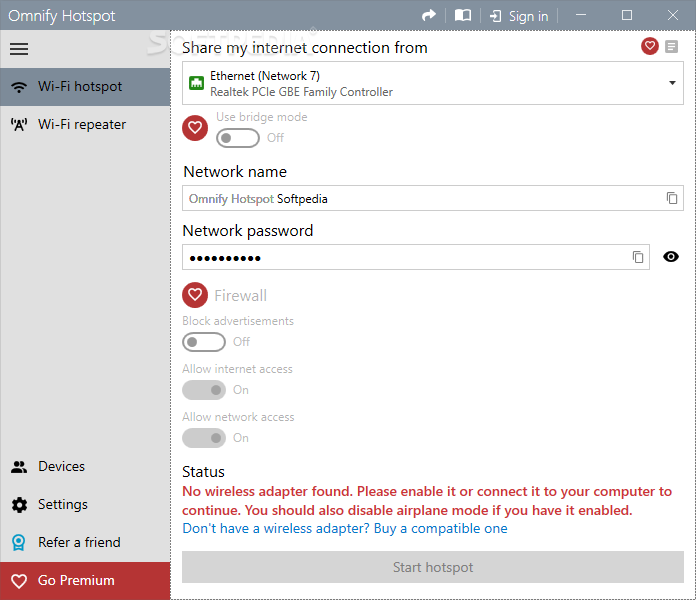This screenshot has width=696, height=600.
Task: Click the Wi-Fi signal icon in sidebar
Action: [19, 87]
